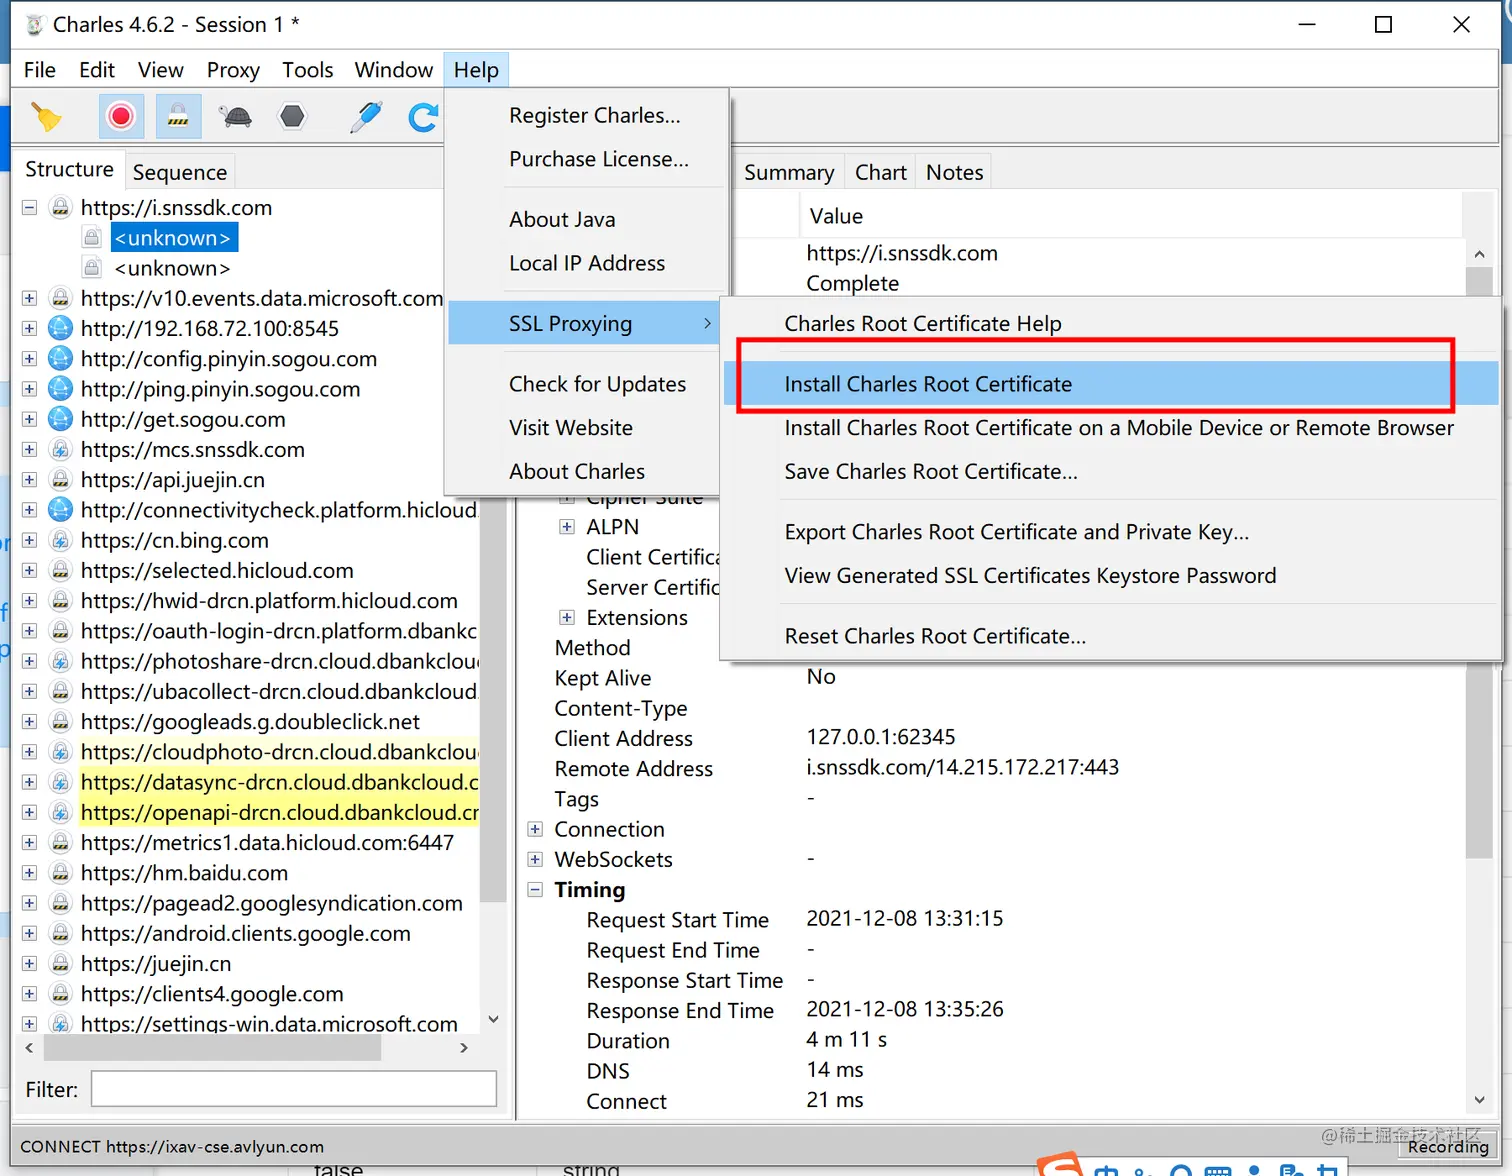Choose Purchase License... menu item
This screenshot has width=1512, height=1176.
(x=599, y=160)
